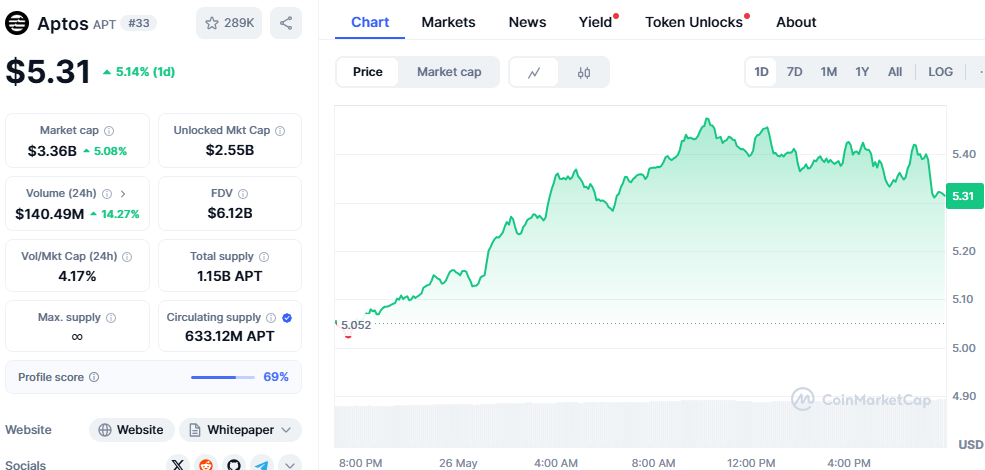Viewport: 985px width, 470px height.
Task: Open the Reddit social icon
Action: 206,465
